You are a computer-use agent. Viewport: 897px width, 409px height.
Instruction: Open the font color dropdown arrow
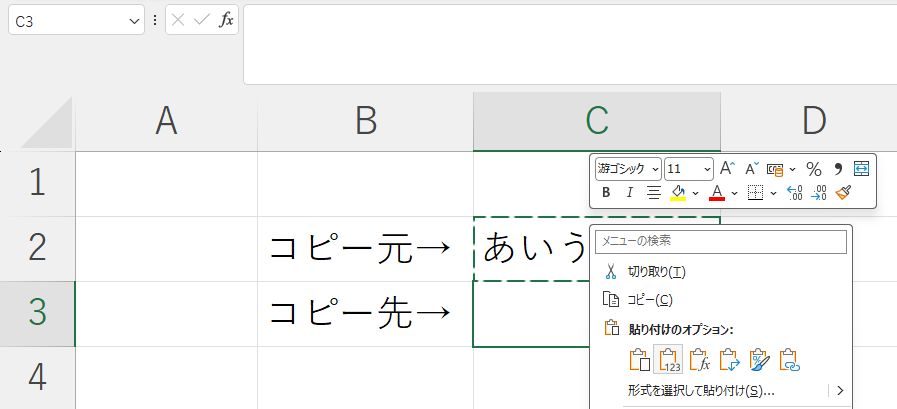[x=735, y=193]
